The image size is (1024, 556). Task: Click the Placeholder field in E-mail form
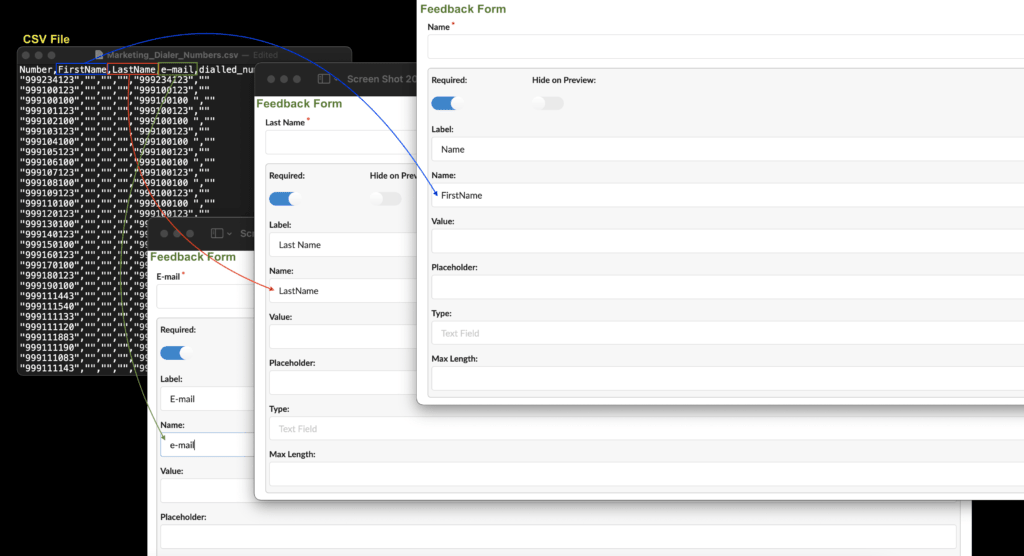point(558,536)
